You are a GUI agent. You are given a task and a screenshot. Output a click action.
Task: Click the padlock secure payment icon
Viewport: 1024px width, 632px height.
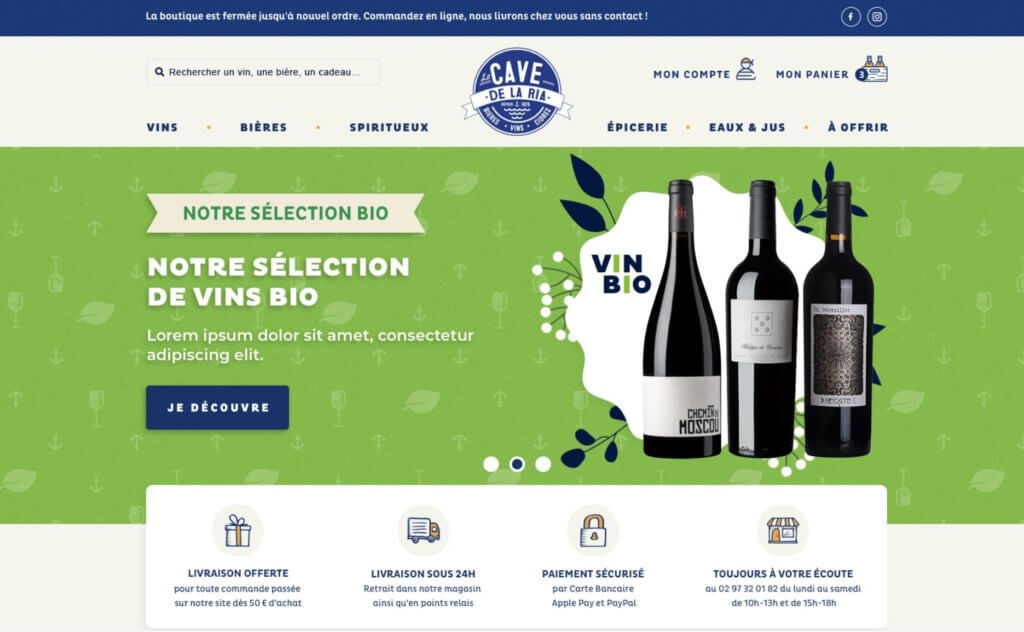593,530
